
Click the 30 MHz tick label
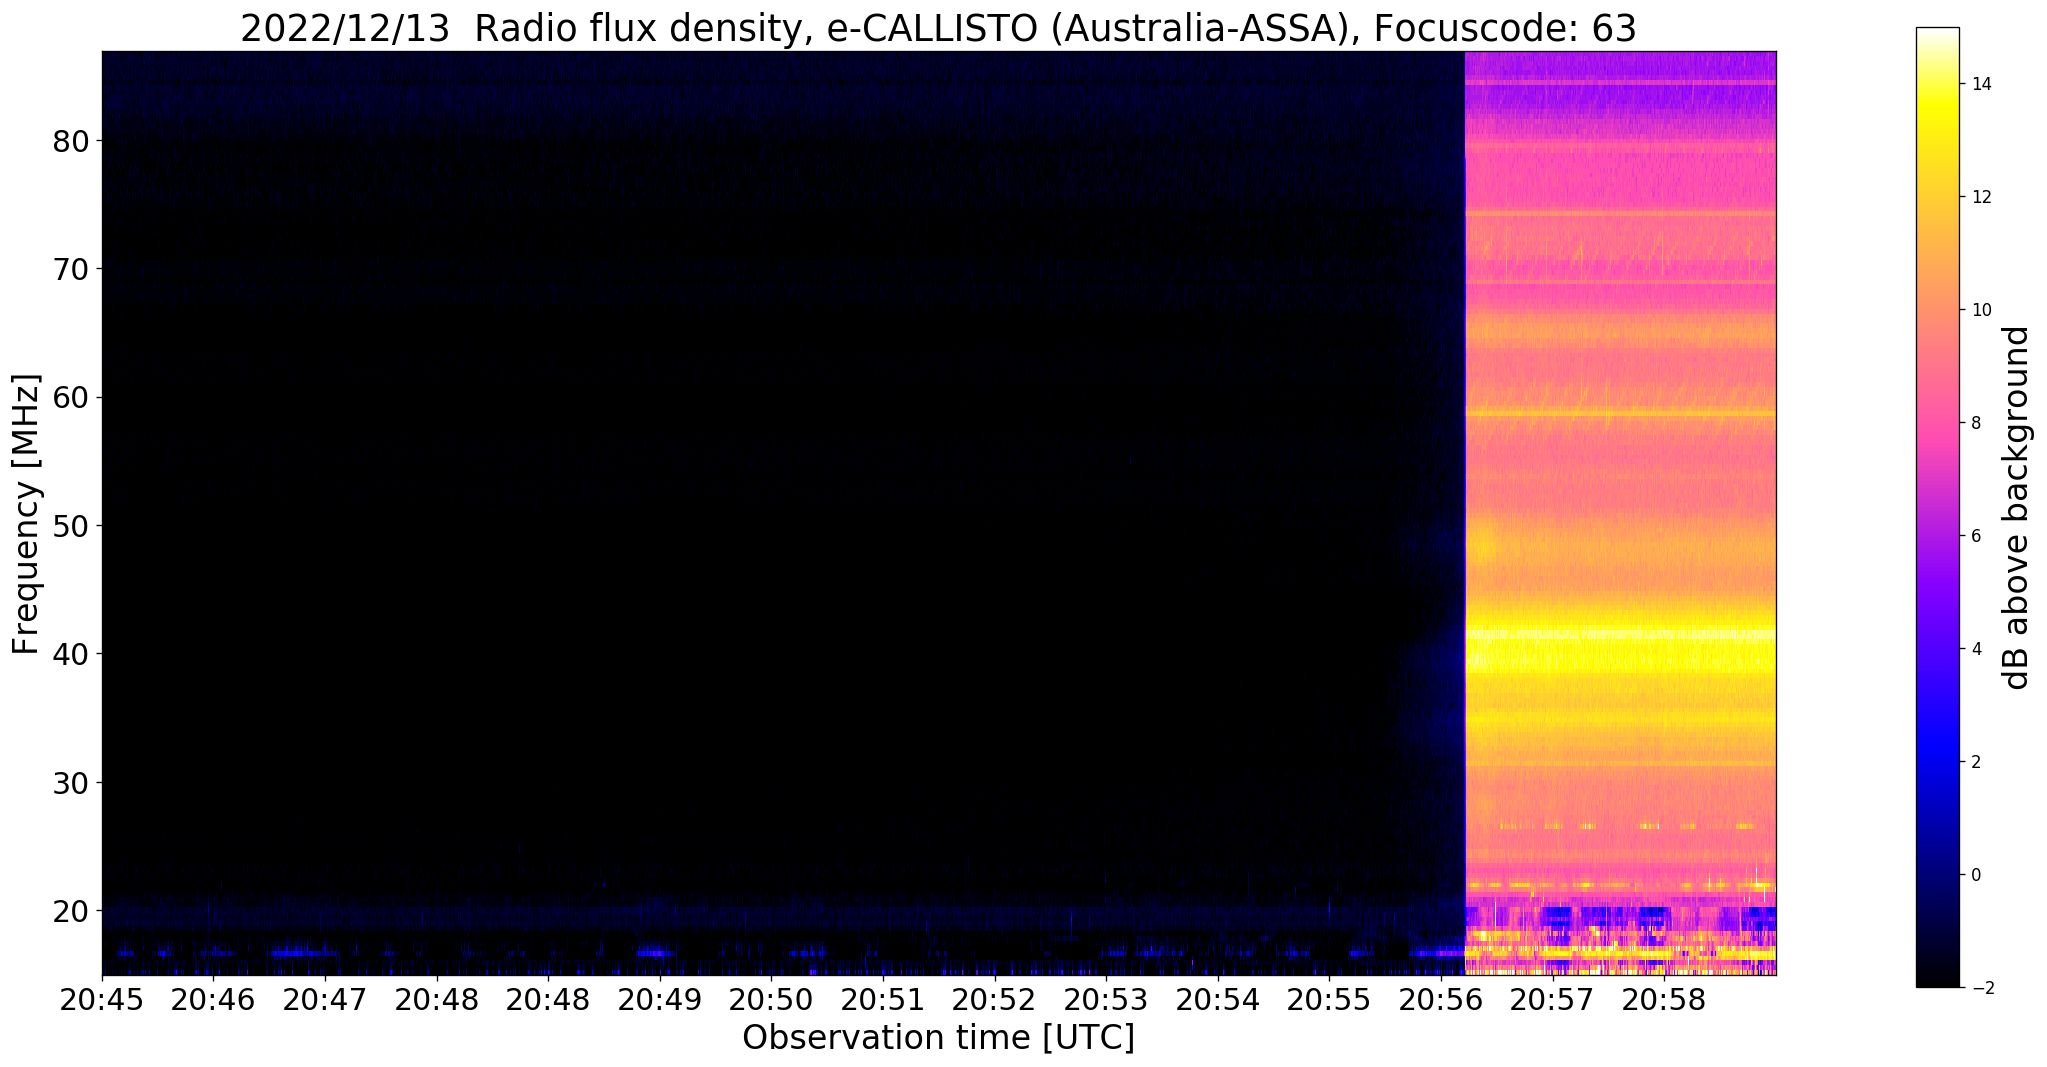[71, 782]
